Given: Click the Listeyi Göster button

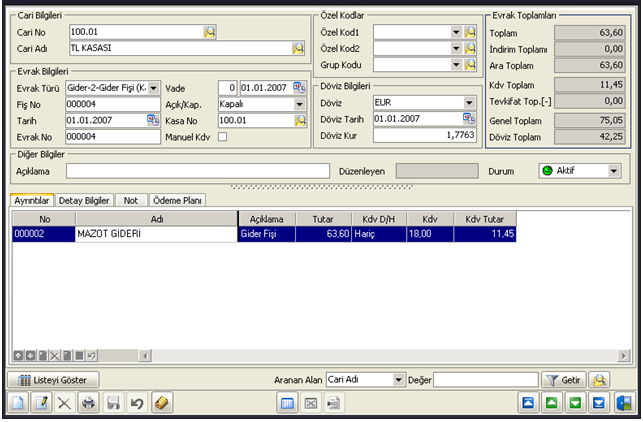Looking at the screenshot, I should coord(53,380).
